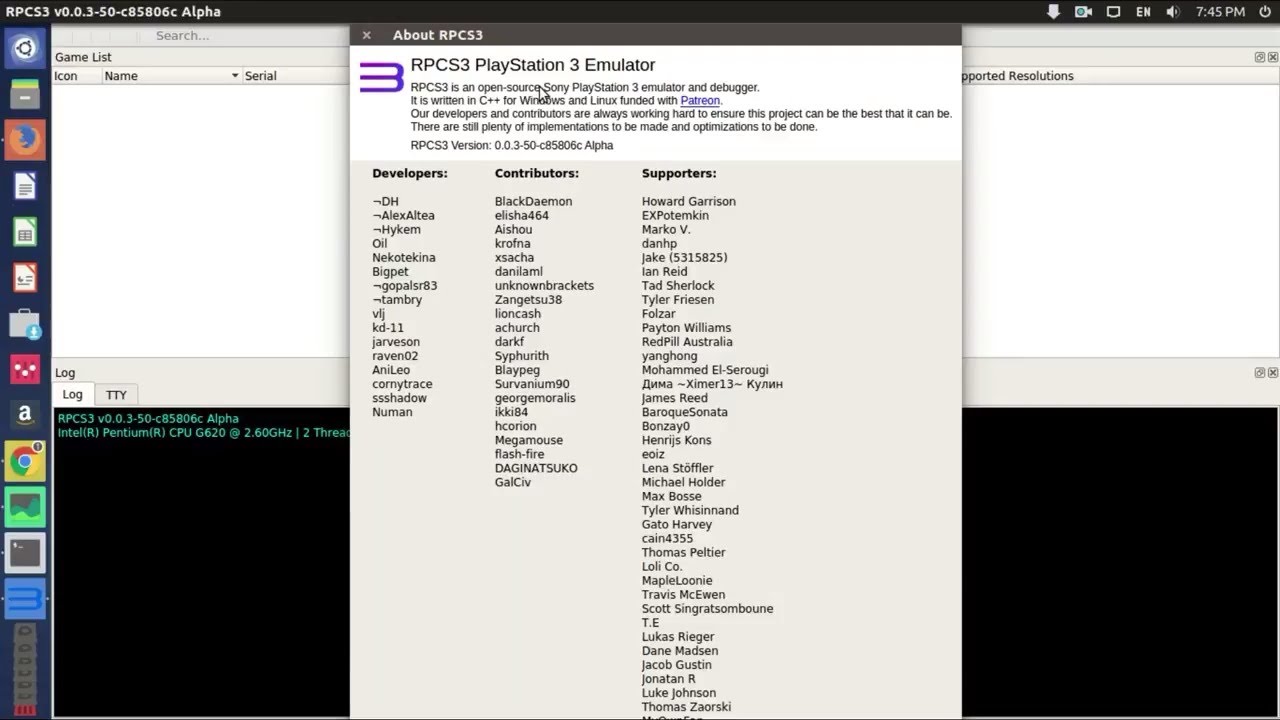Click the Developers heading
1280x720 pixels.
pos(410,174)
